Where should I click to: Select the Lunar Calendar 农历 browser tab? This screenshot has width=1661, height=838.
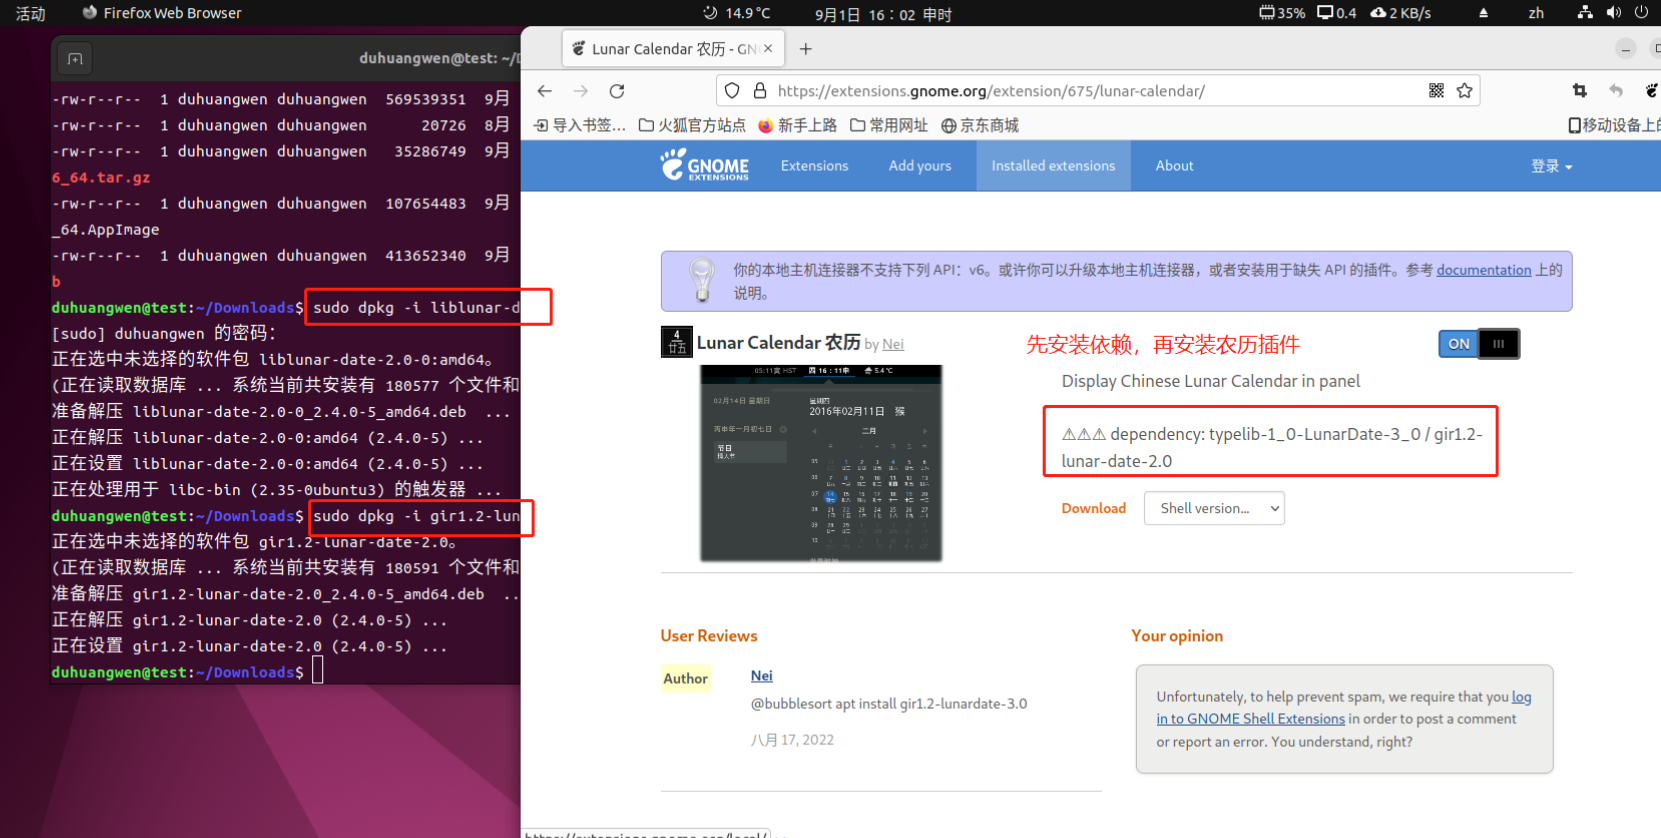(673, 49)
